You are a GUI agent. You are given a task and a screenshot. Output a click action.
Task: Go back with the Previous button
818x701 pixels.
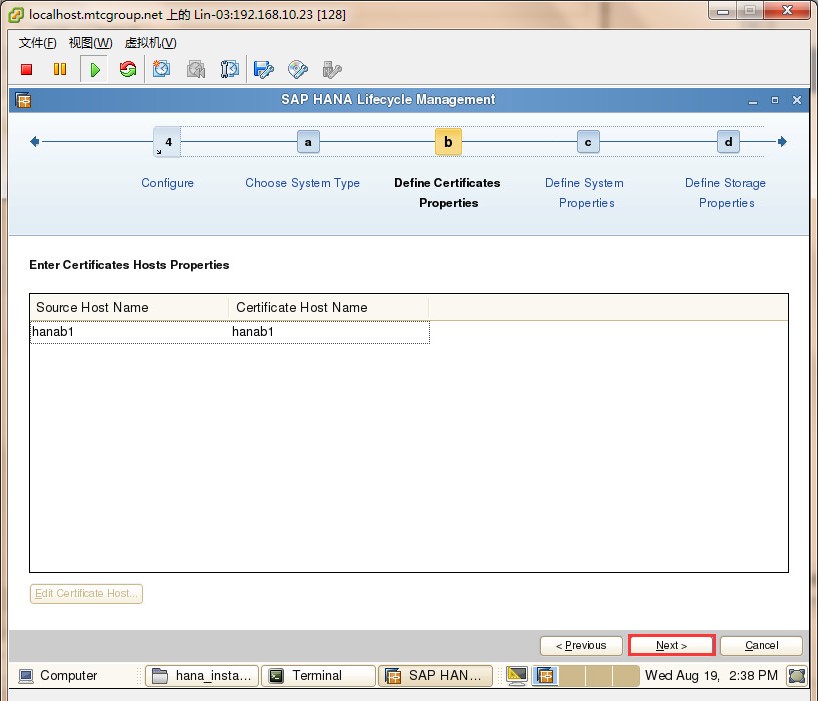(581, 646)
